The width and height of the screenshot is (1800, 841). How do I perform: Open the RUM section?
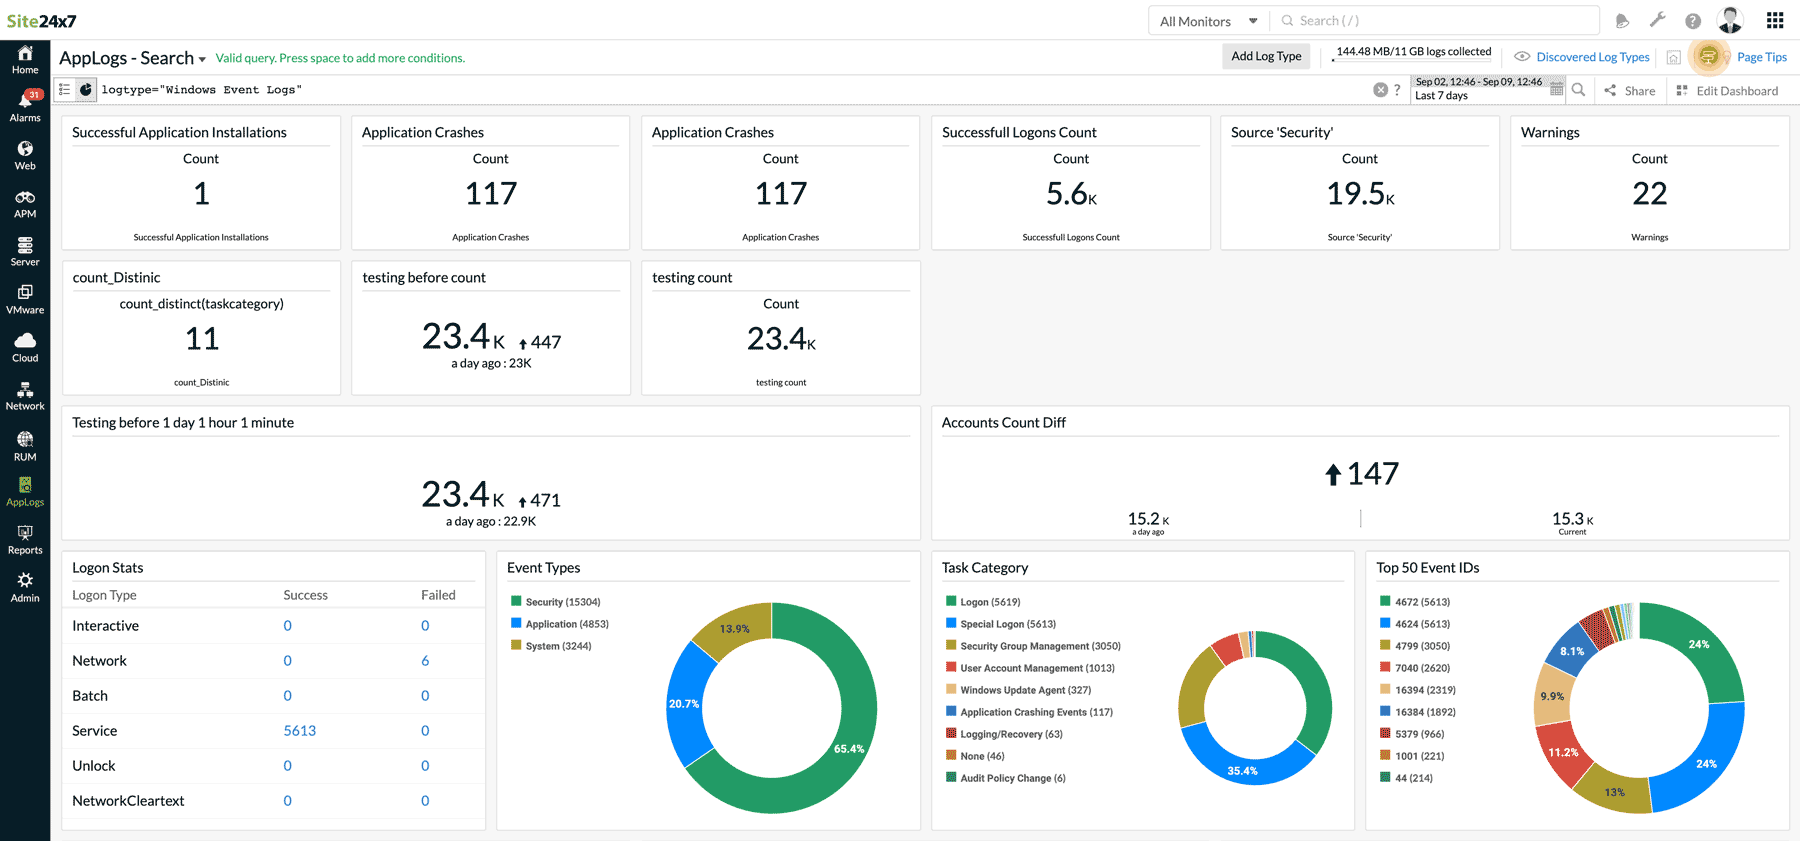pyautogui.click(x=25, y=445)
